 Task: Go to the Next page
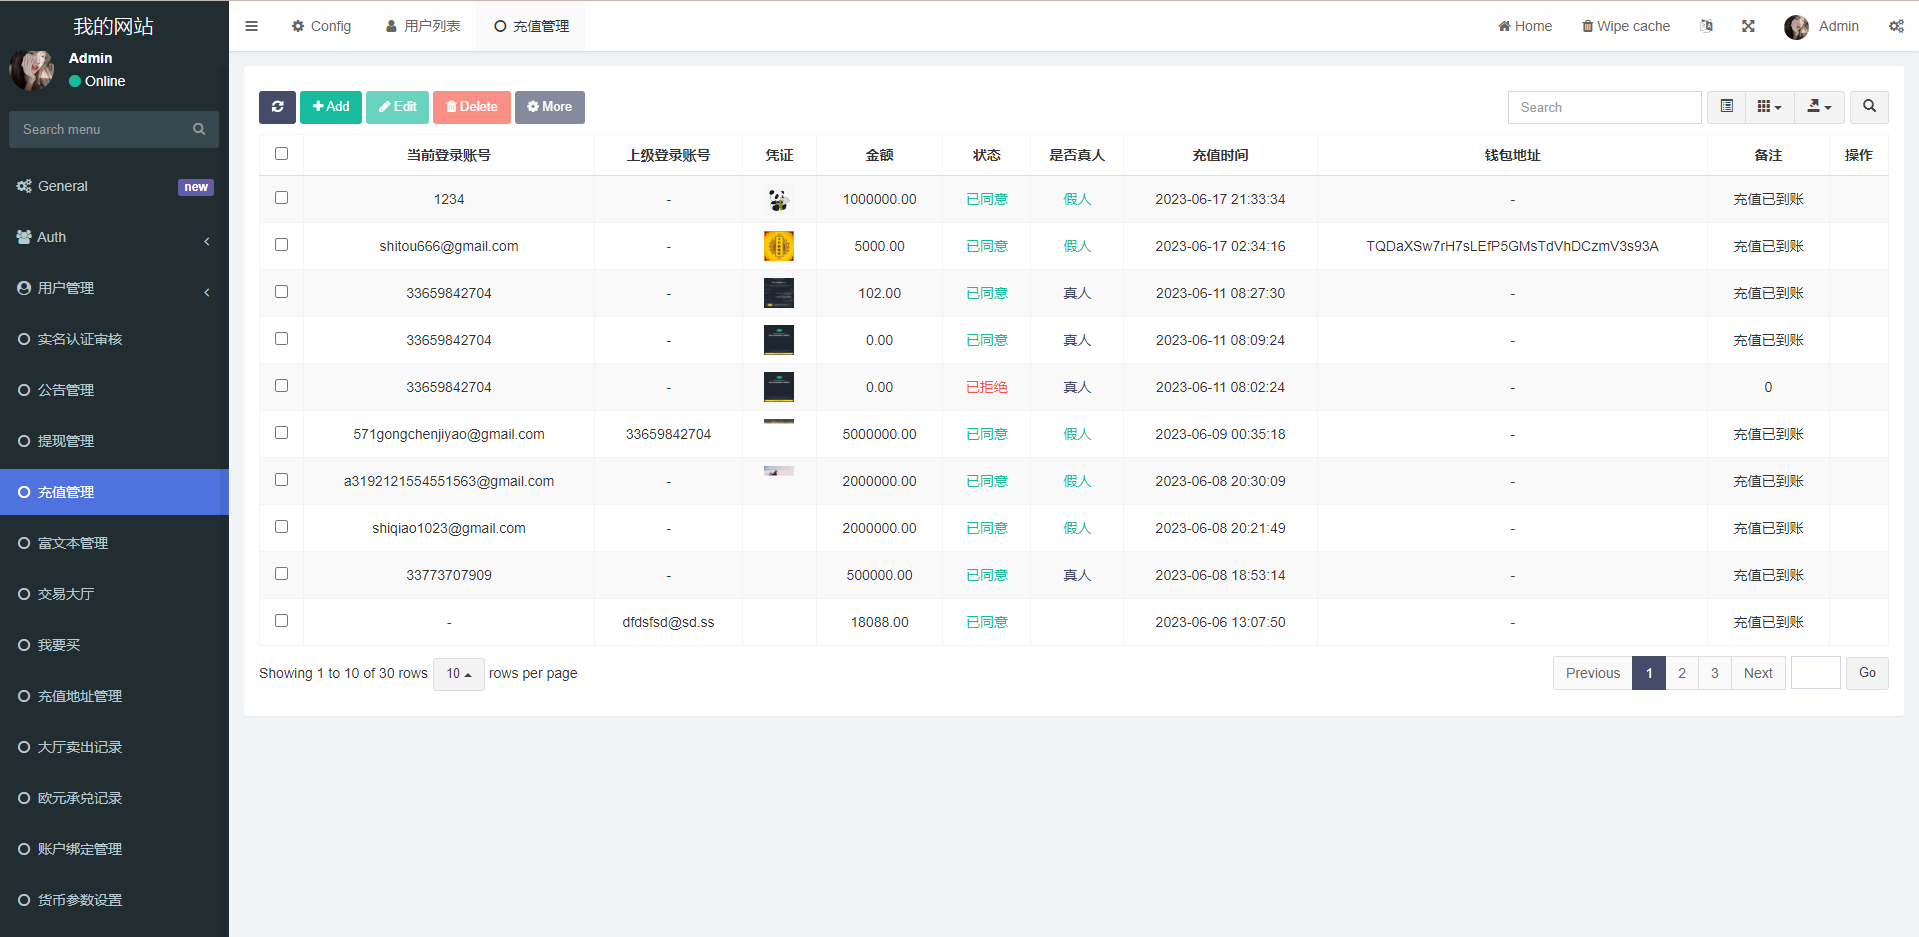click(1757, 674)
